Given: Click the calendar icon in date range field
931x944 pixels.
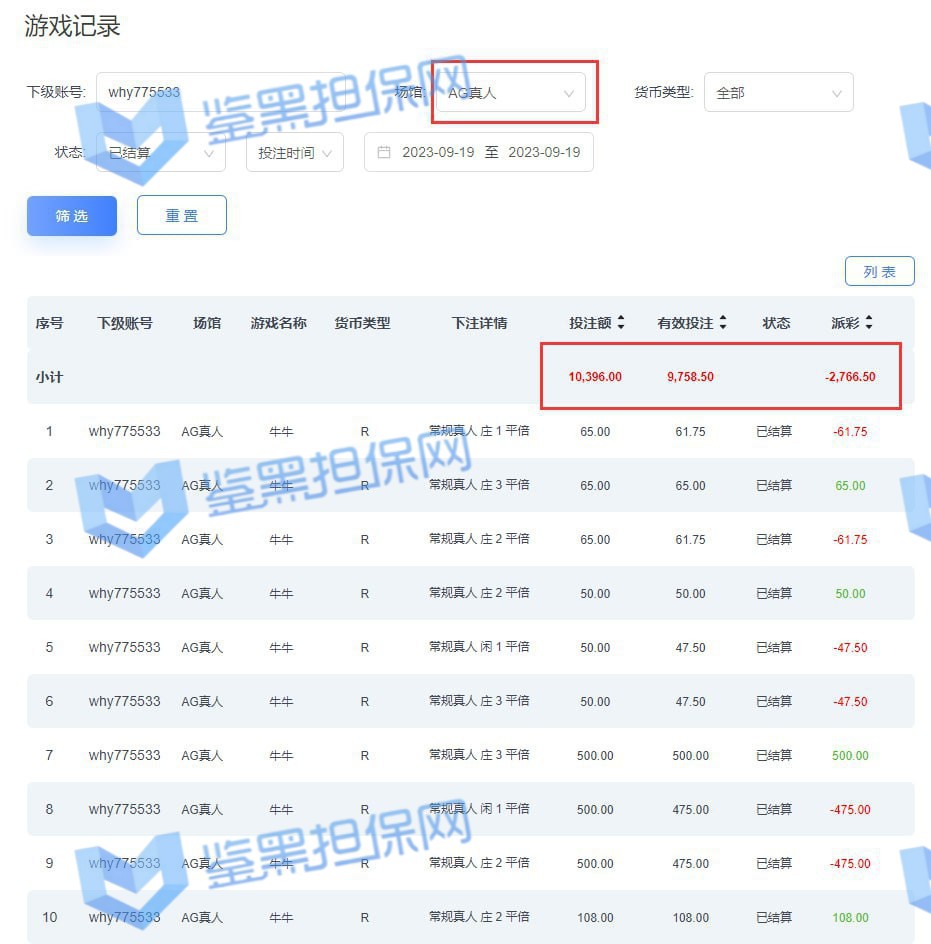Looking at the screenshot, I should click(x=384, y=152).
